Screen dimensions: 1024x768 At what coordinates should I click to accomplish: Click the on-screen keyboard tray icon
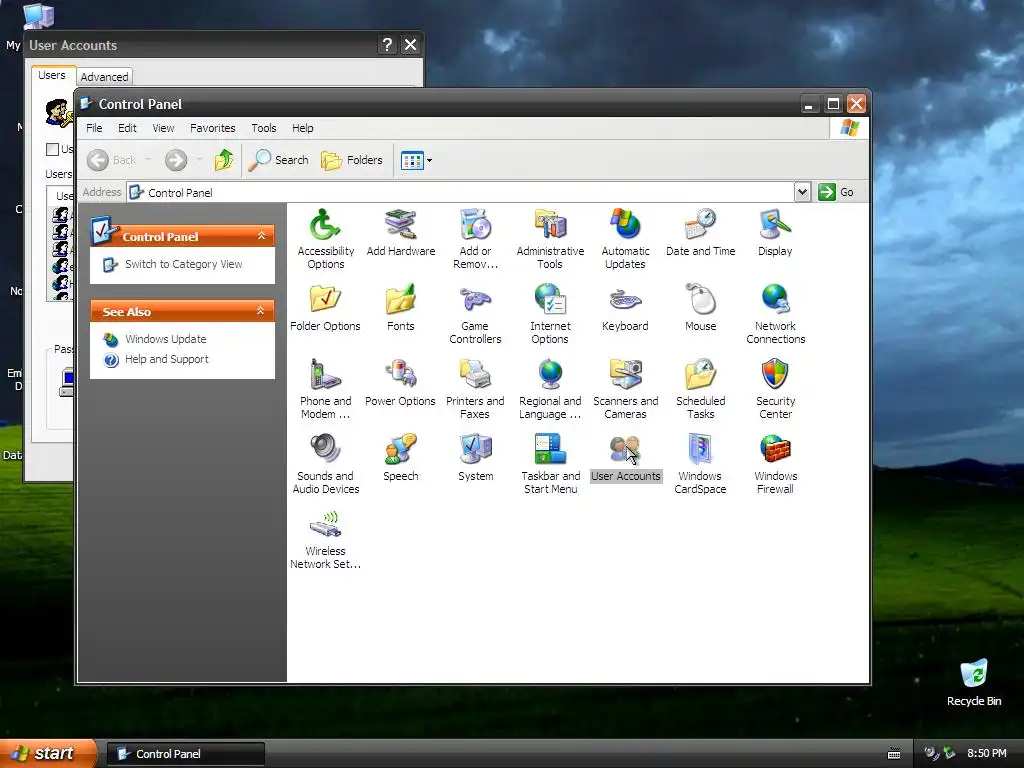click(894, 754)
